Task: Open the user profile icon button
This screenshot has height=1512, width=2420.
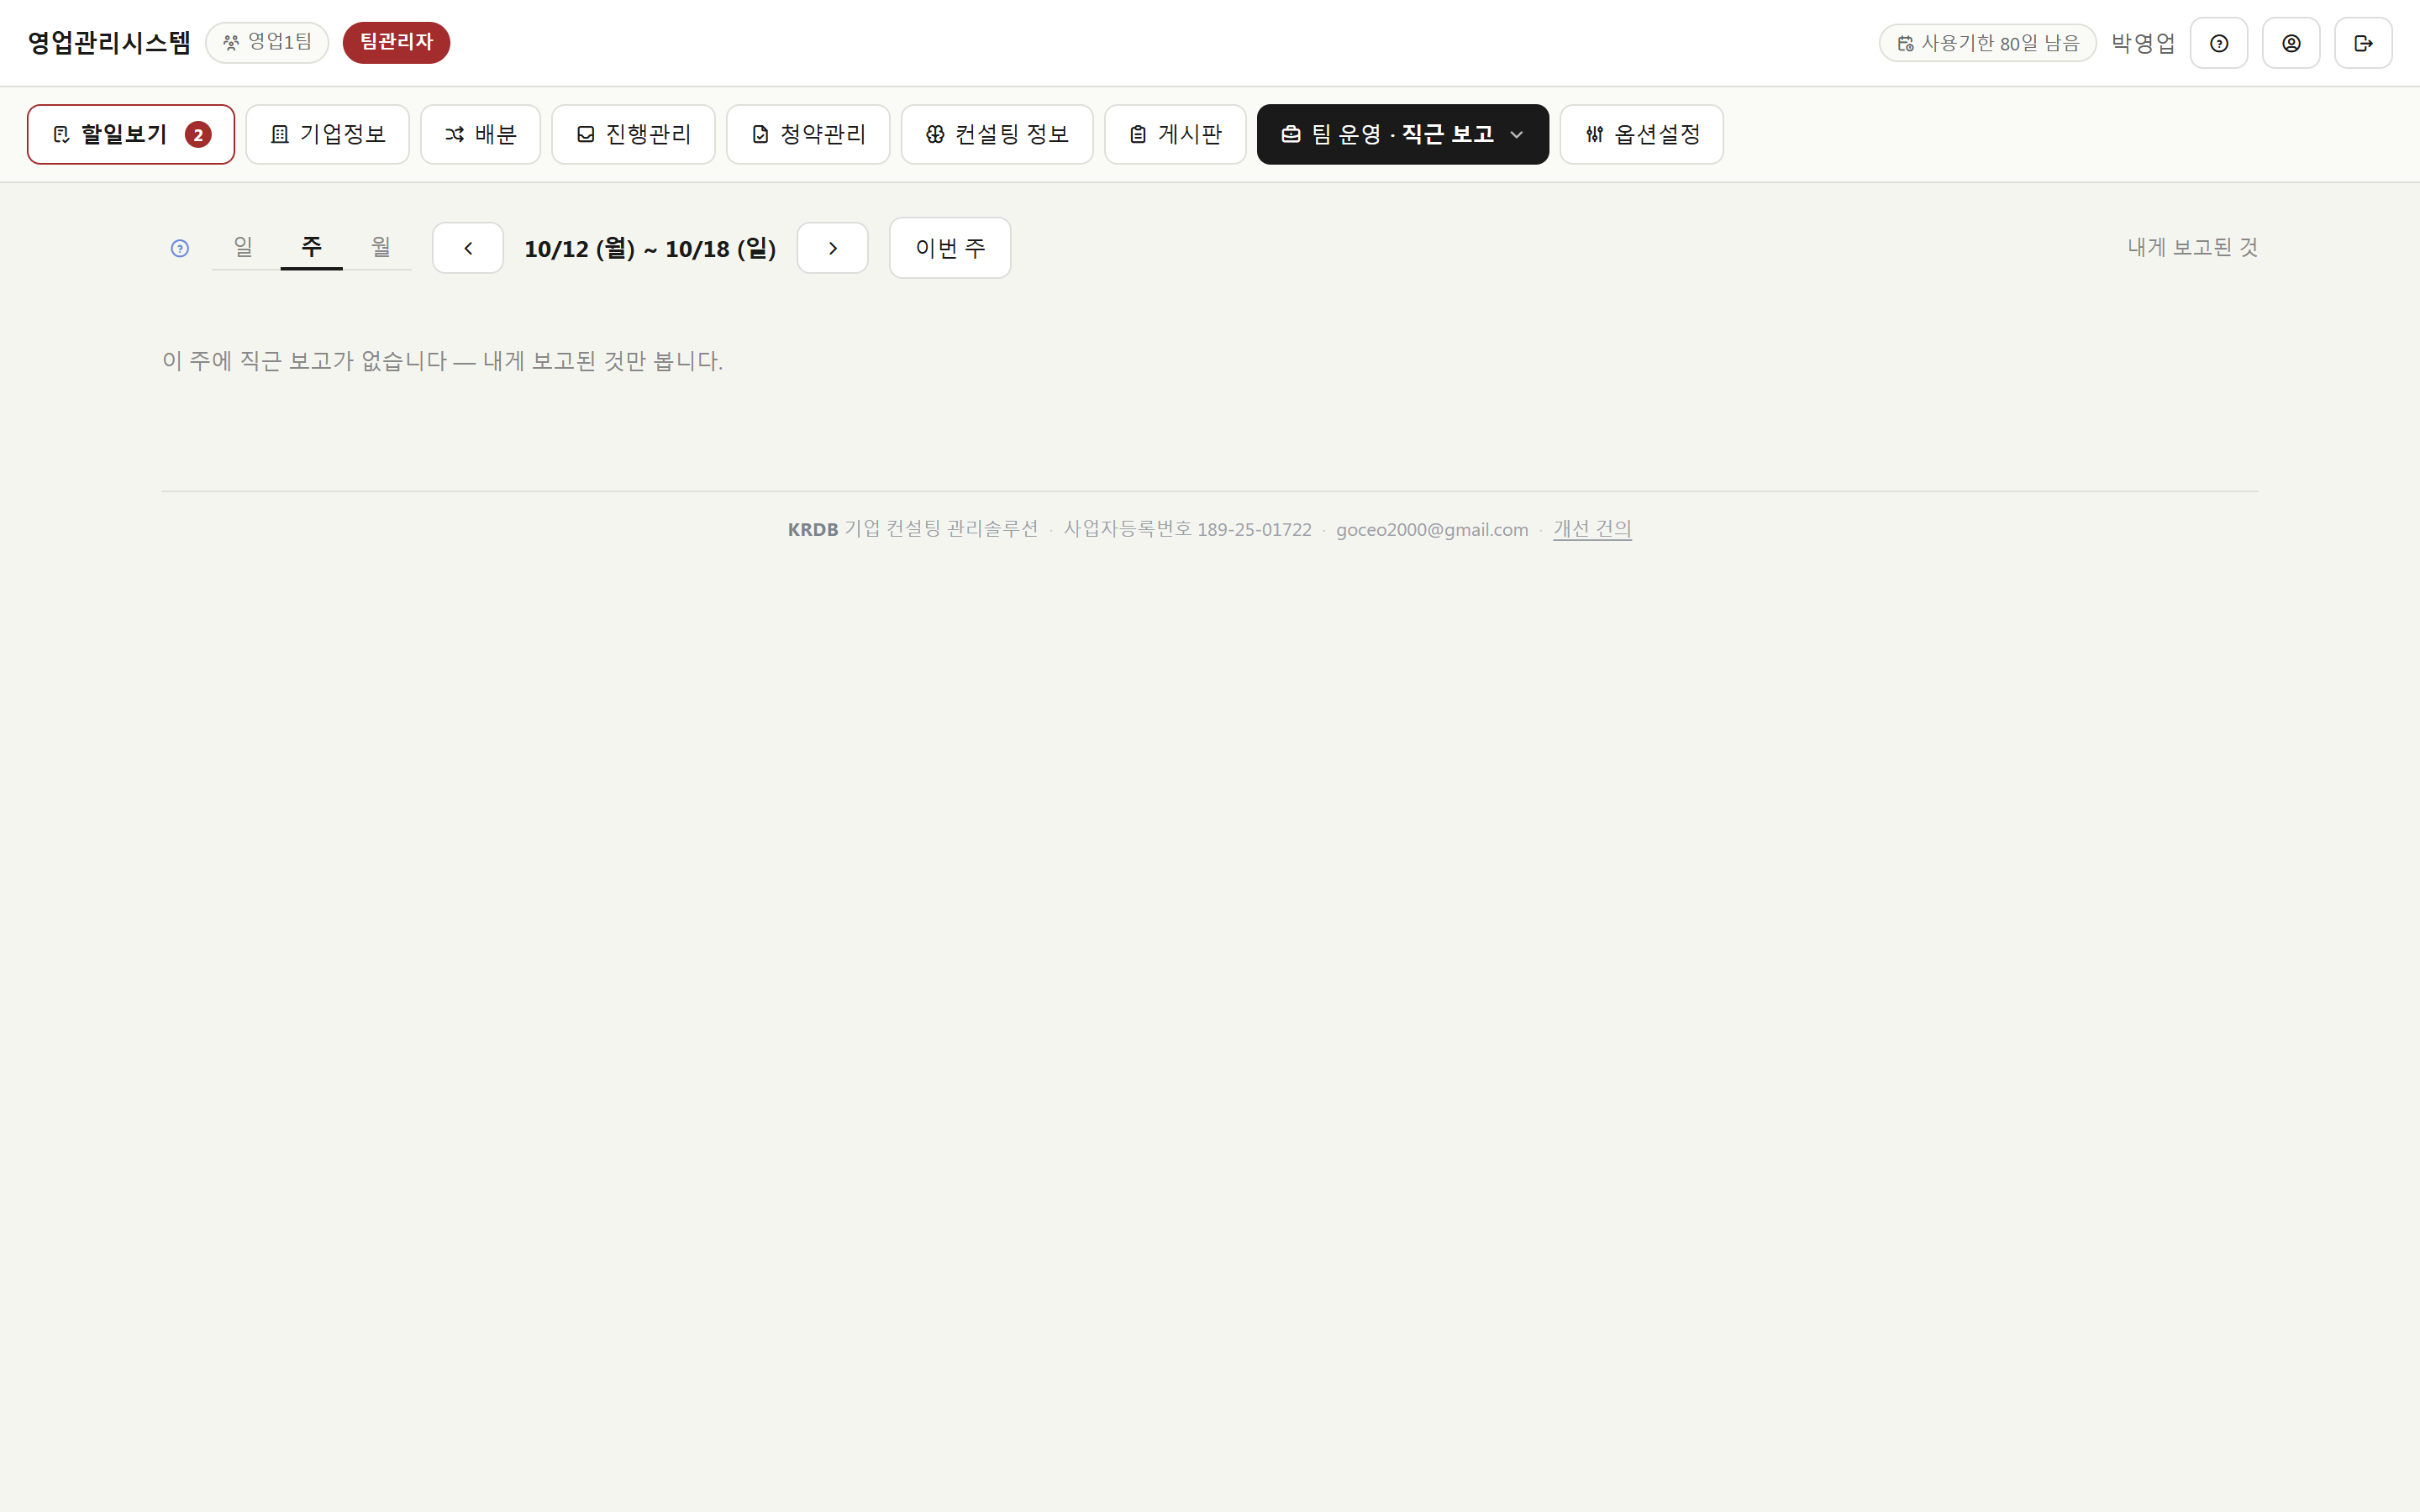Action: 2291,43
